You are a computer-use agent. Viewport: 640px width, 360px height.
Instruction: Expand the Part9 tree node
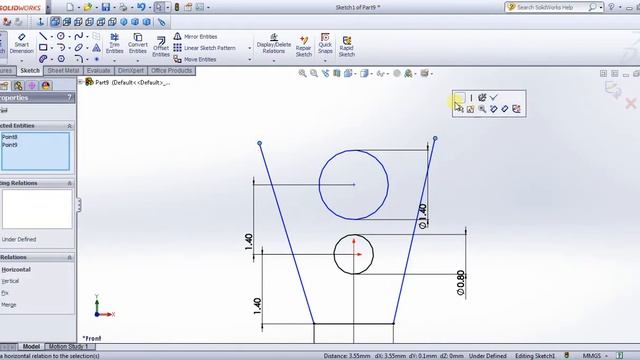[80, 82]
